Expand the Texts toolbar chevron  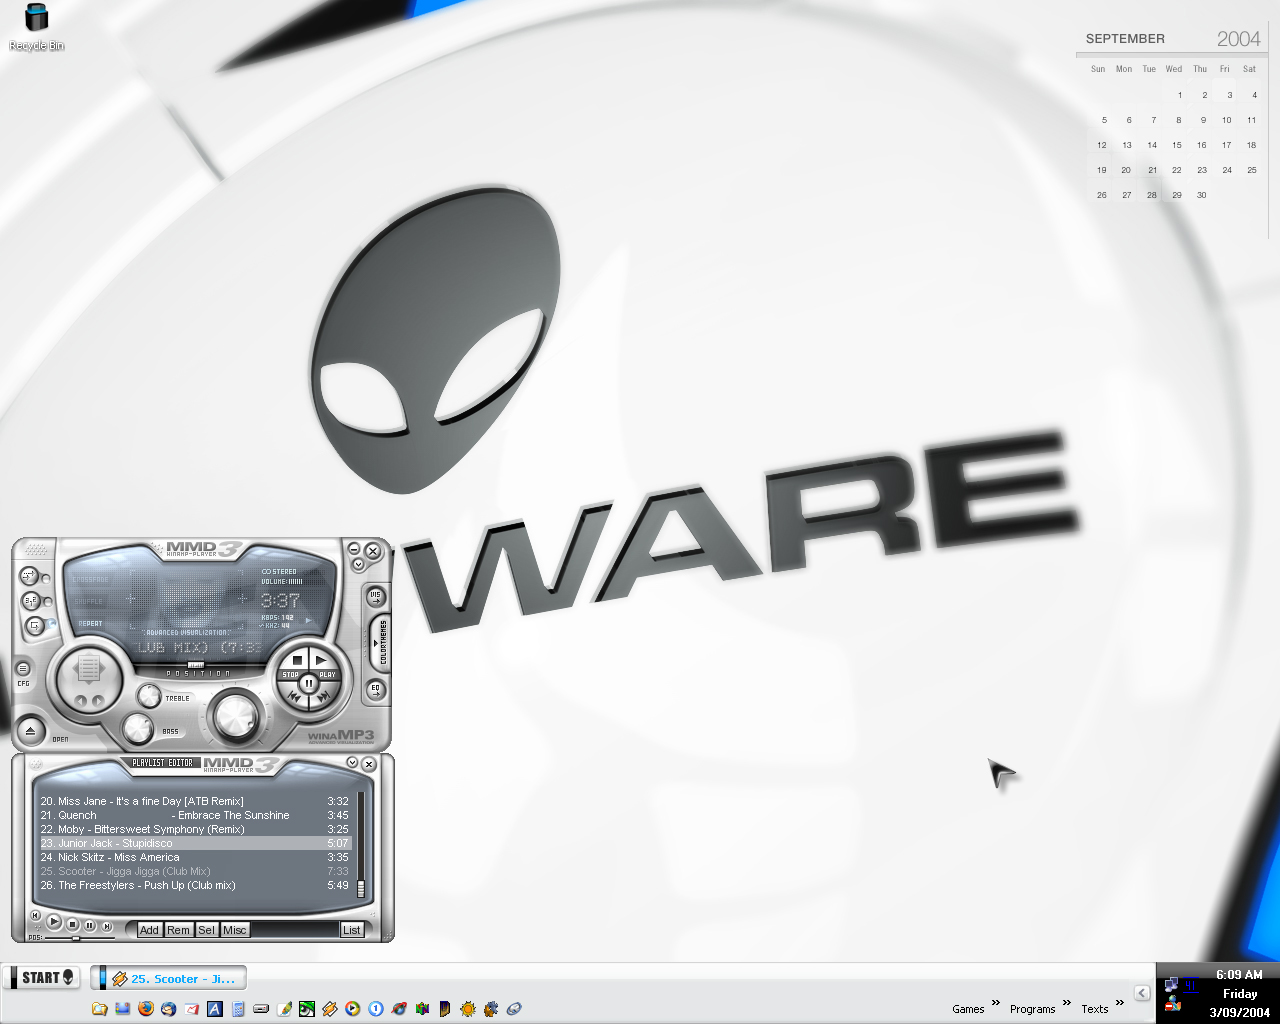tap(1119, 1003)
